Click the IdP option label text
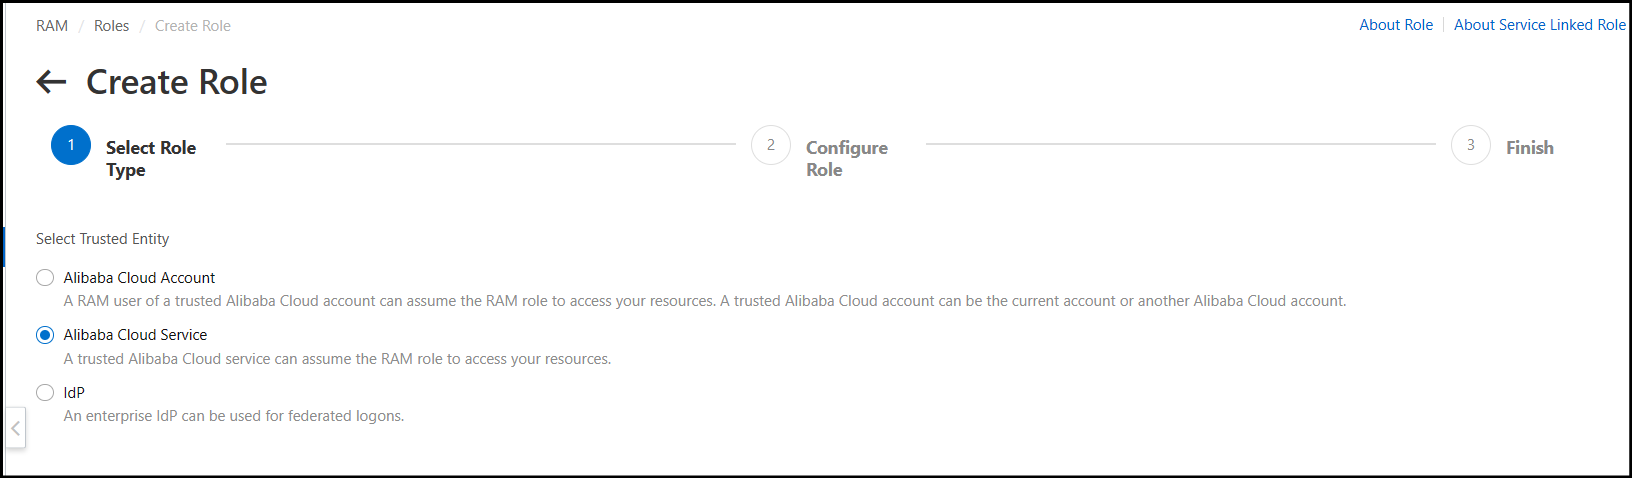Screen dimensions: 1632x478 (74, 393)
